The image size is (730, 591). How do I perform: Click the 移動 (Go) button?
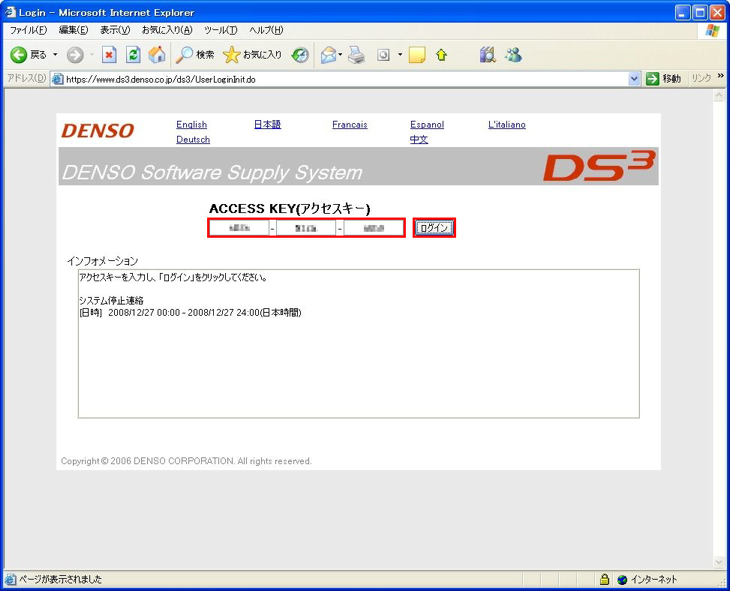664,79
